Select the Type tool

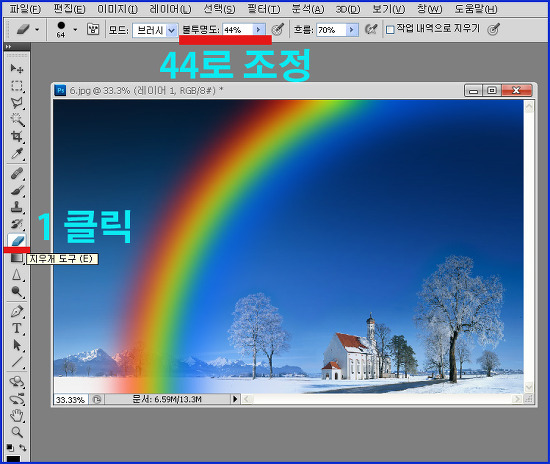click(x=16, y=328)
